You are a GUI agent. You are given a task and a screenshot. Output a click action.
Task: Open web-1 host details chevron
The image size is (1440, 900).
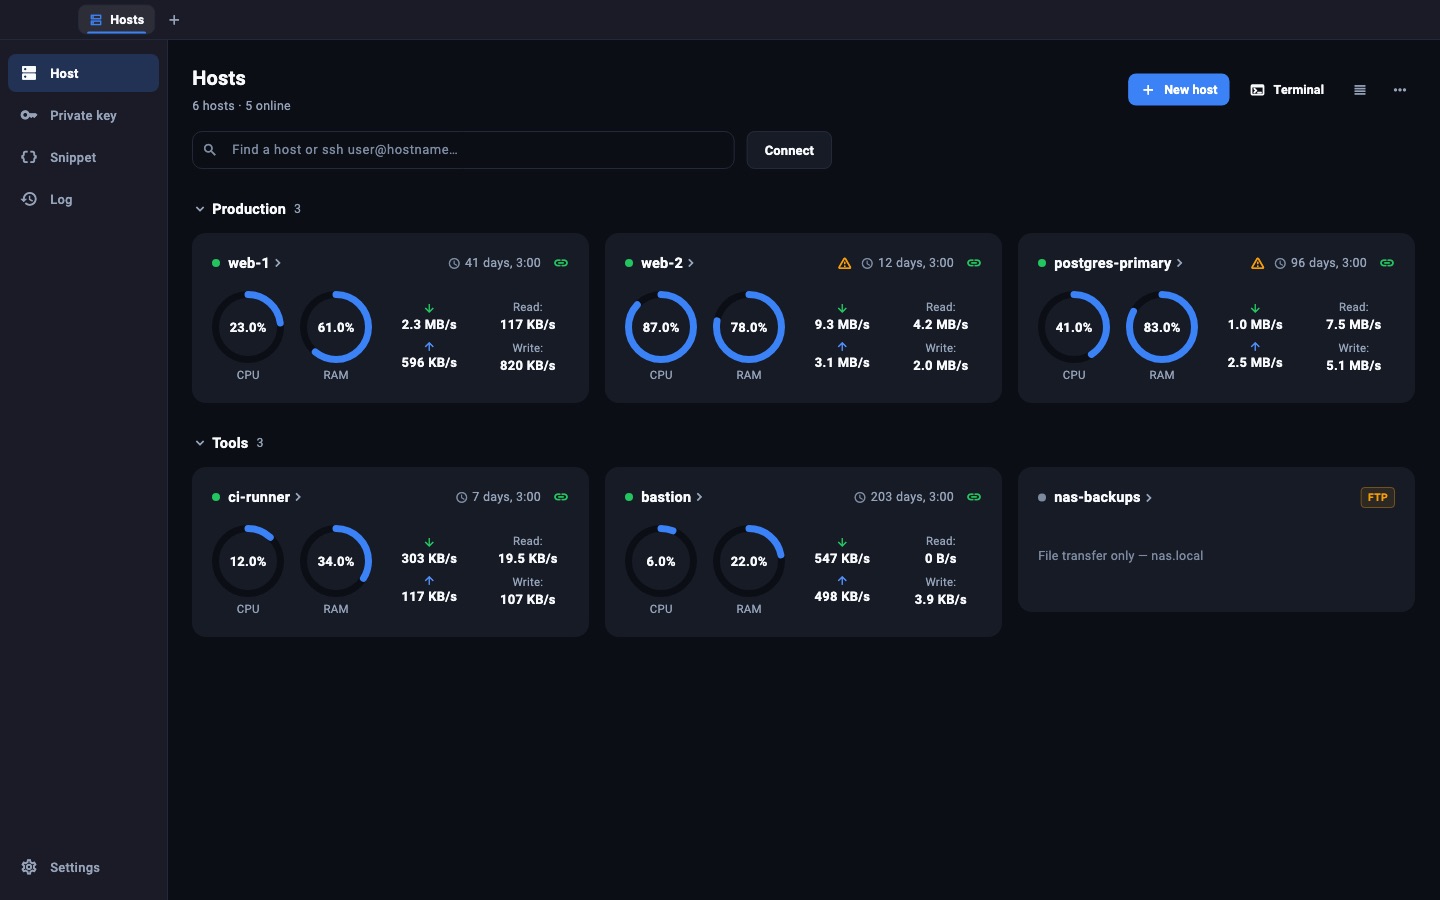click(x=278, y=263)
